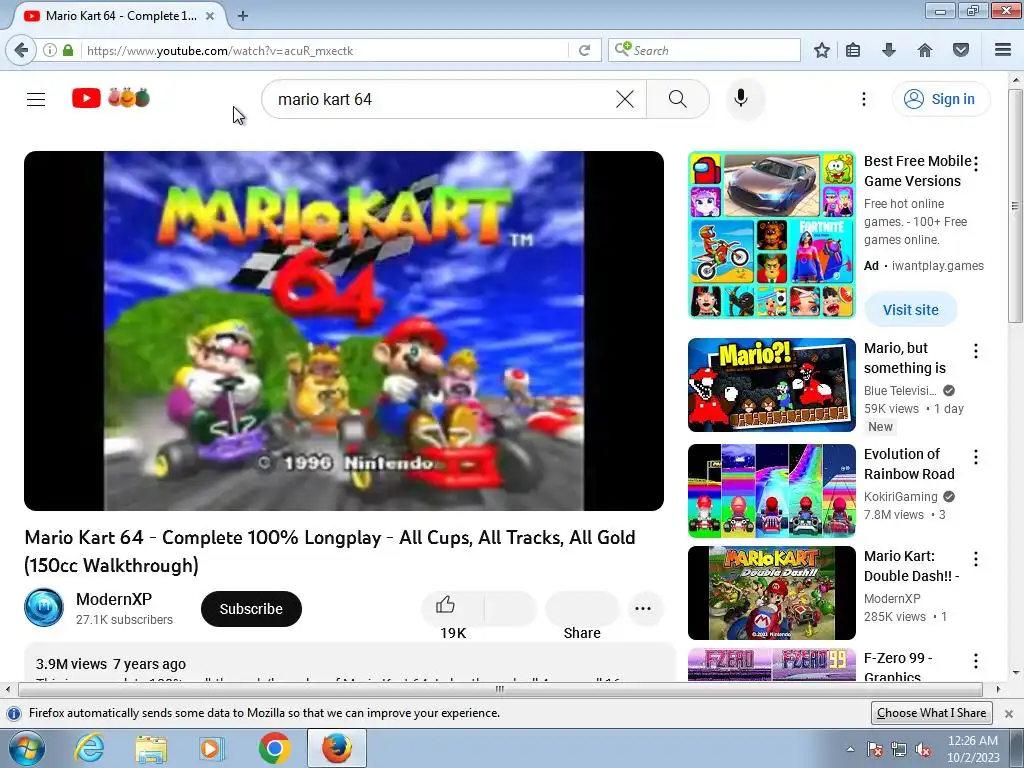Open Evolution of Rainbow Road thumbnail
This screenshot has width=1024, height=768.
(771, 490)
